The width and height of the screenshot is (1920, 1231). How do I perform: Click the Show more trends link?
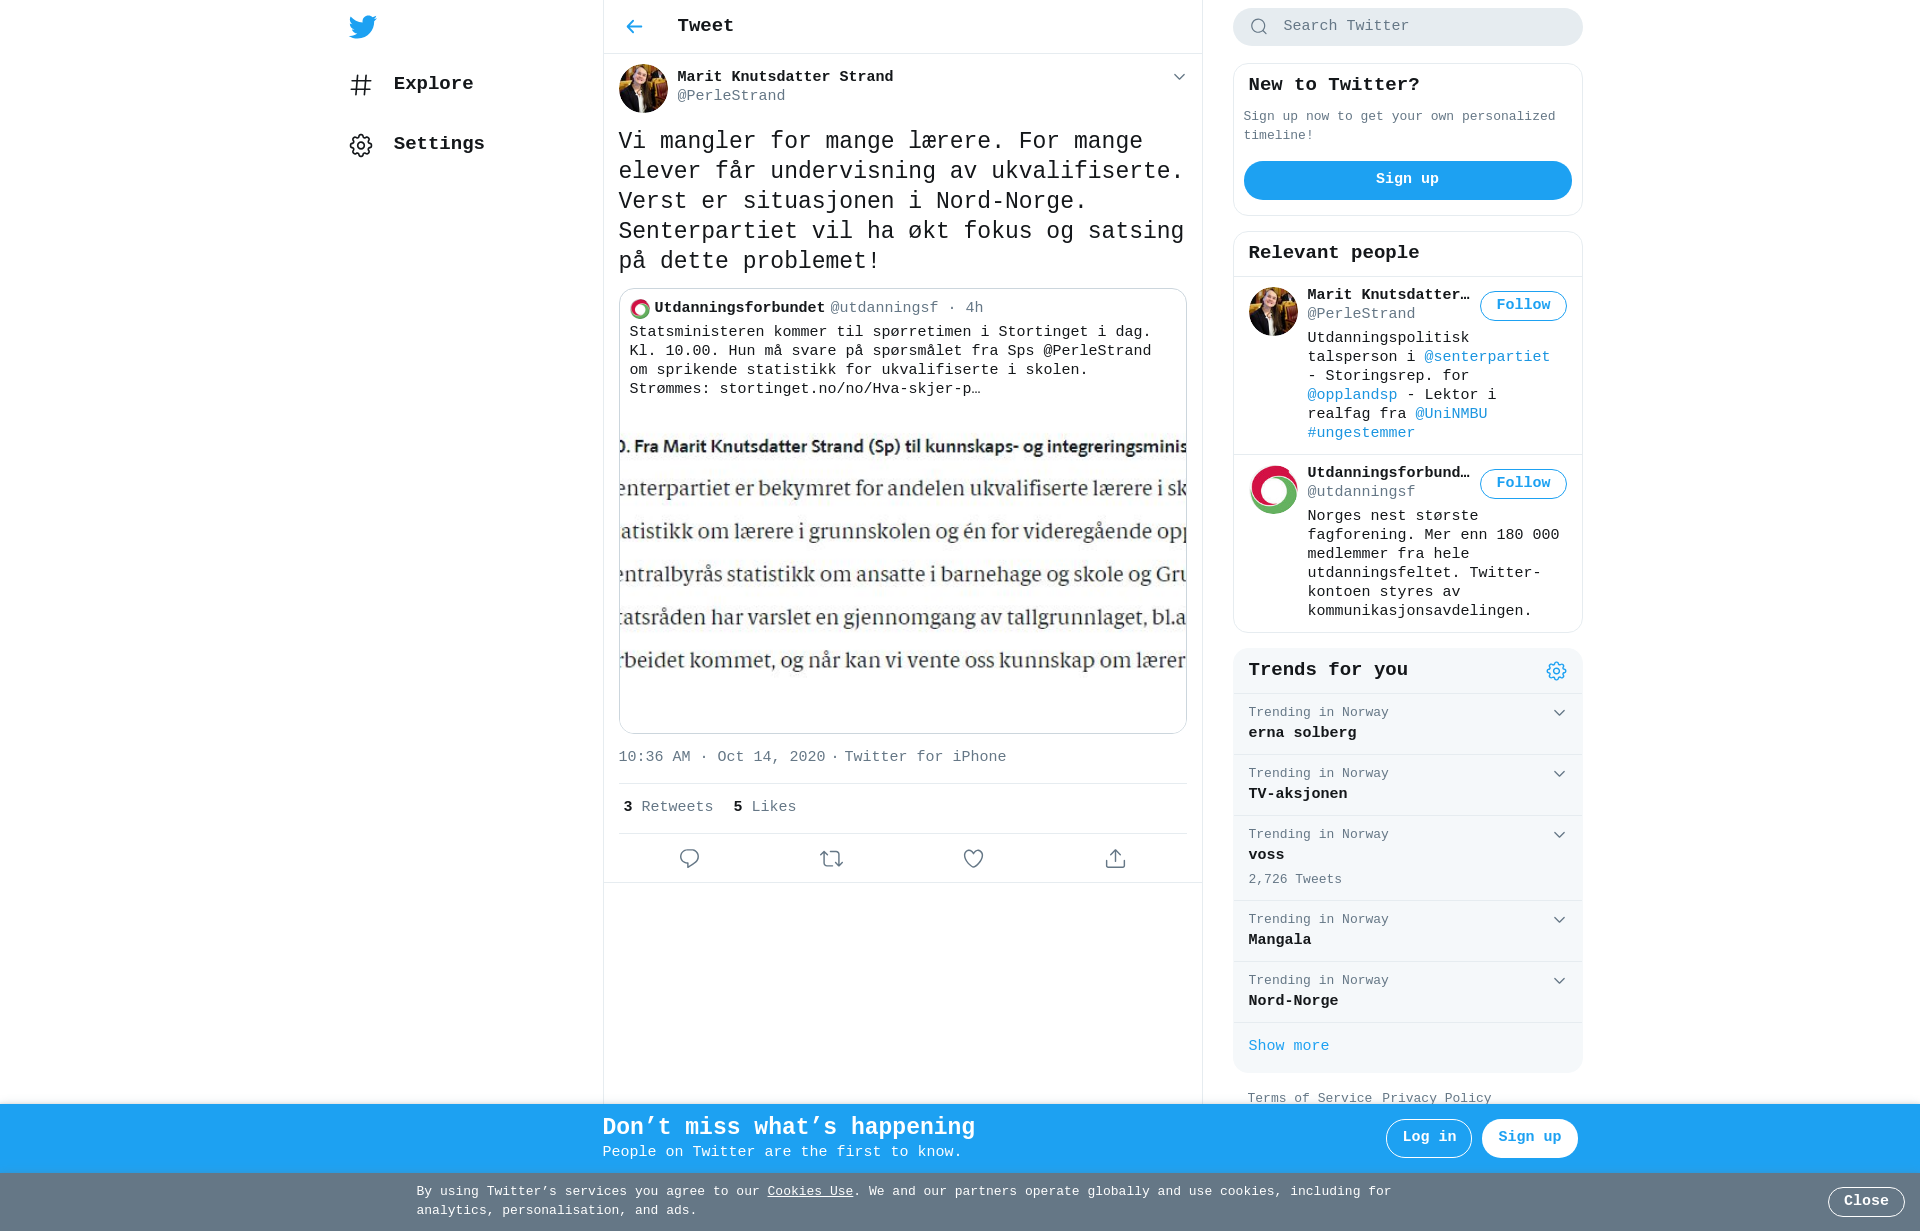click(1288, 1046)
